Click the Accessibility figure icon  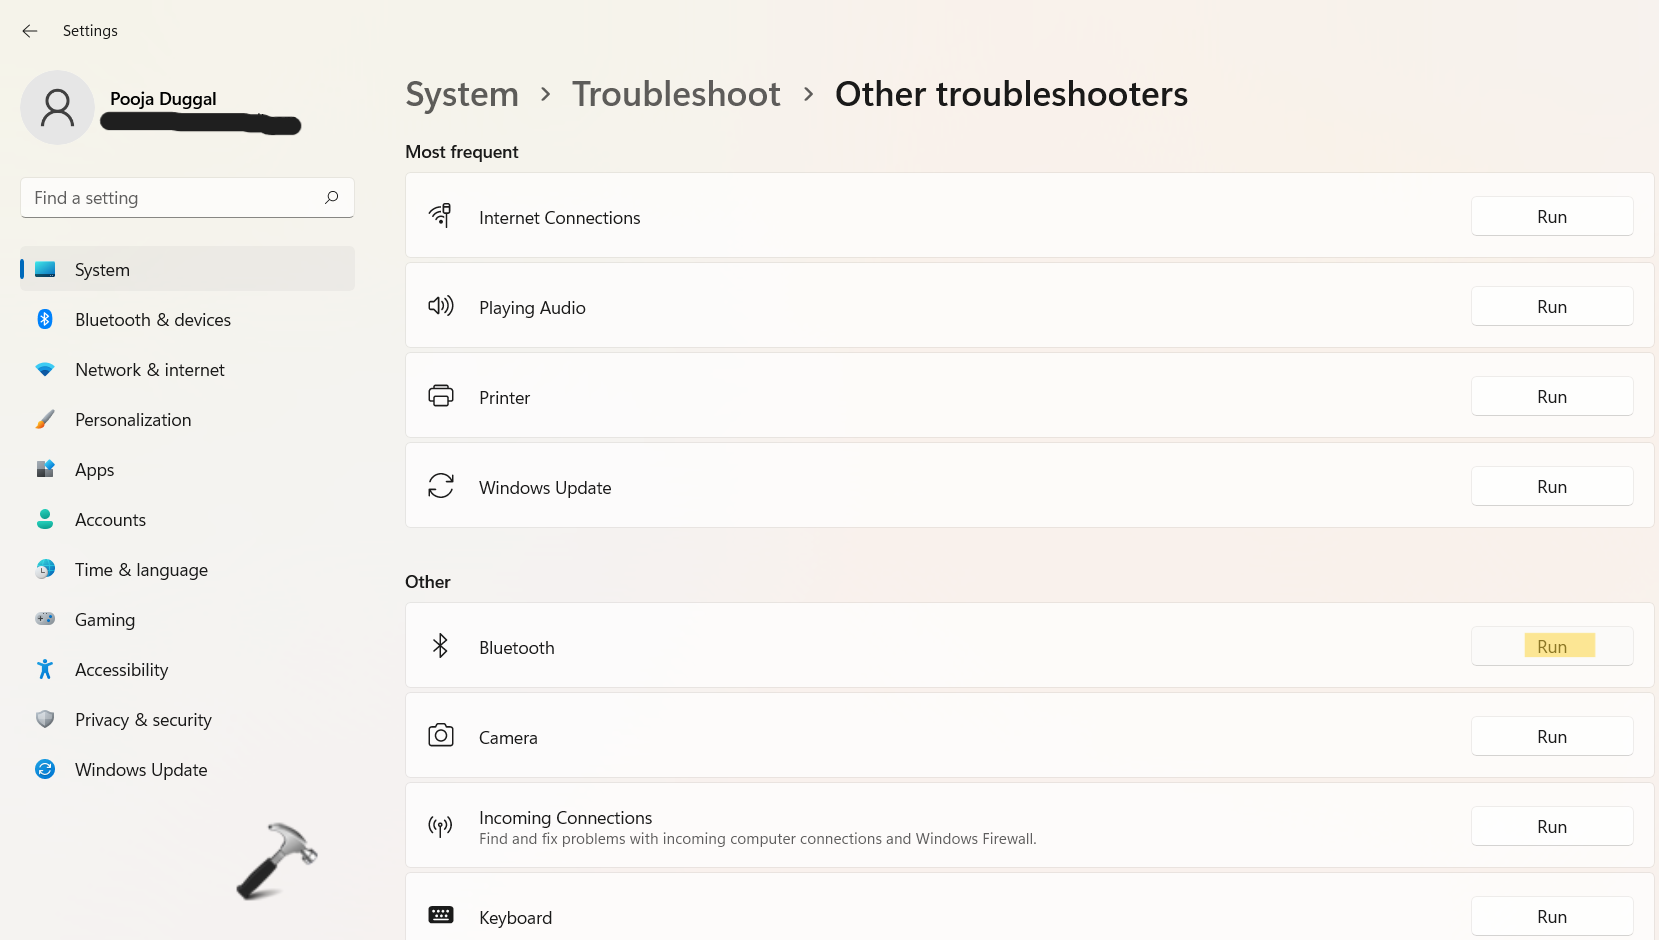(x=45, y=669)
